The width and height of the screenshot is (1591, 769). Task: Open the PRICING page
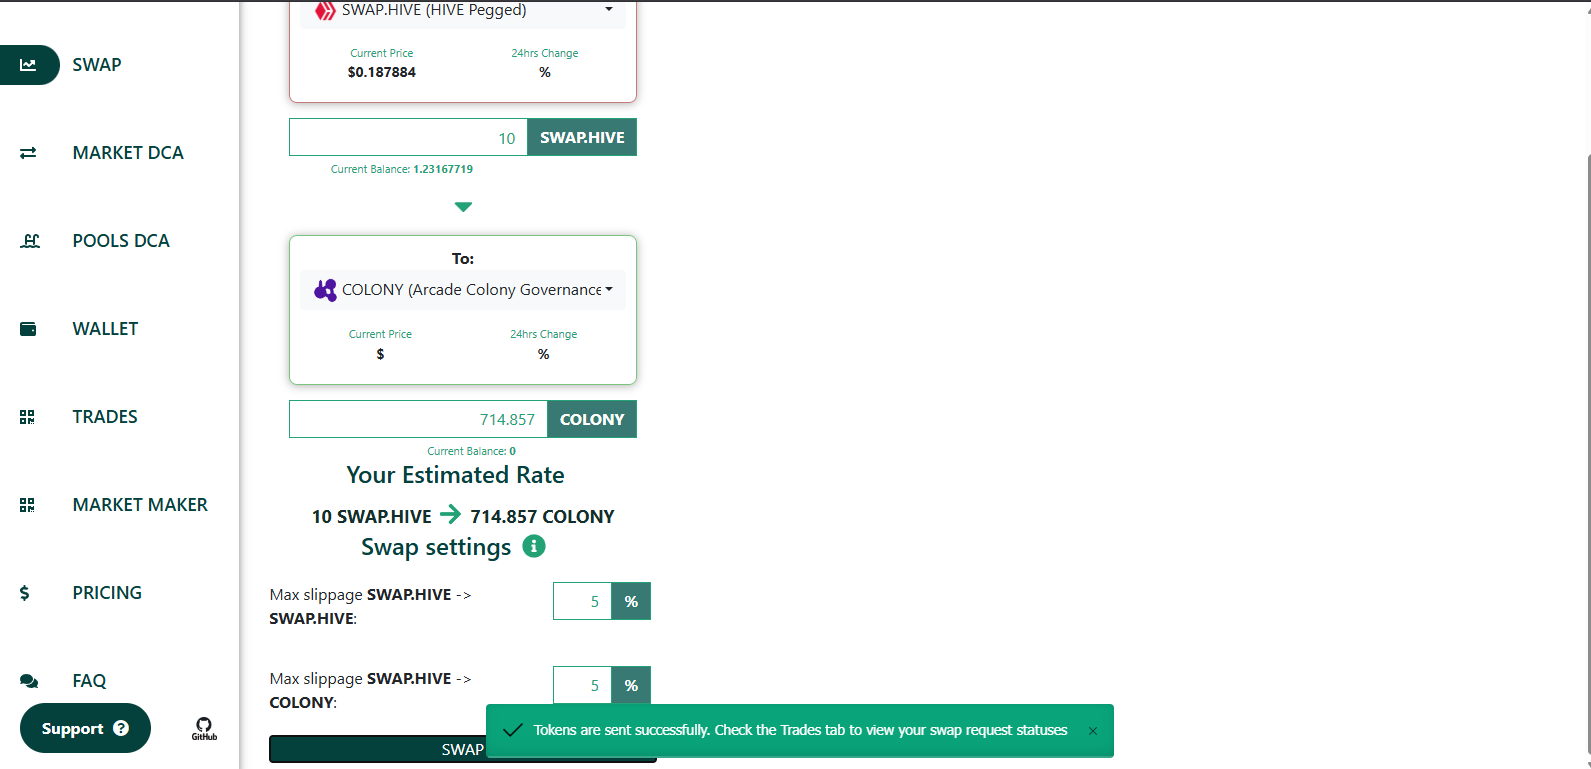point(107,593)
